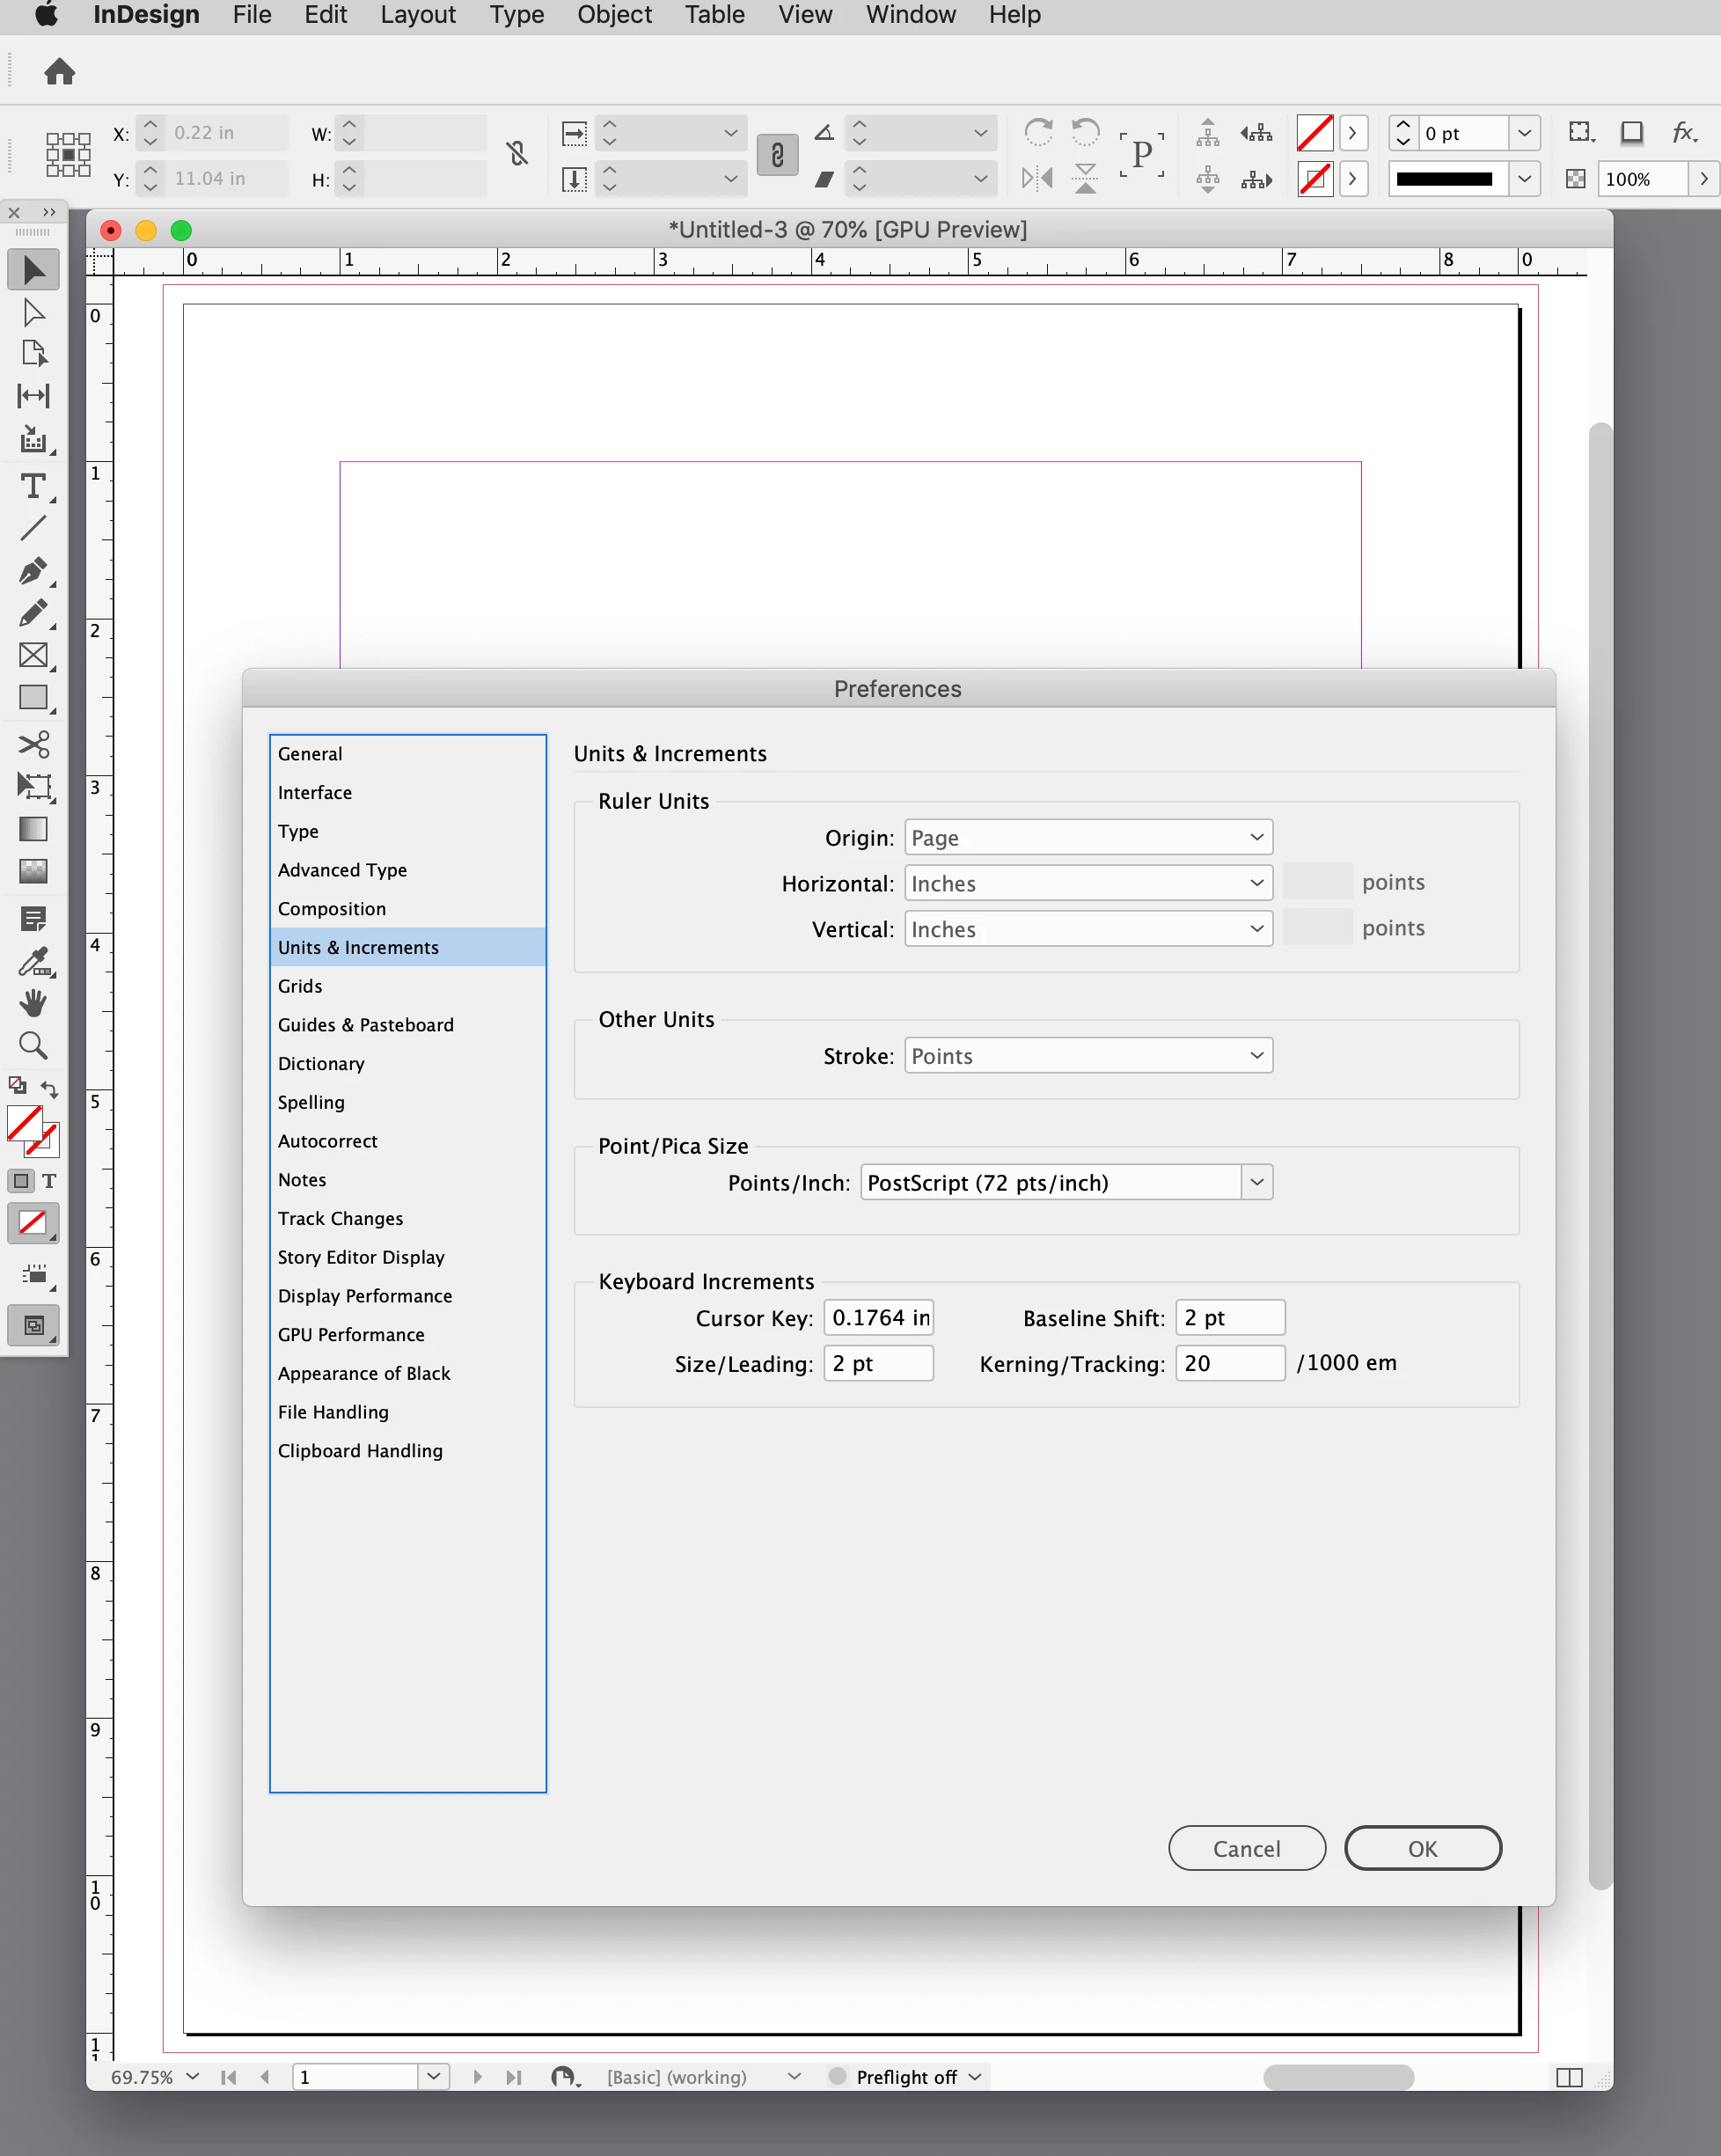Click the black stroke style swatch
Viewport: 1721px width, 2156px height.
1444,179
